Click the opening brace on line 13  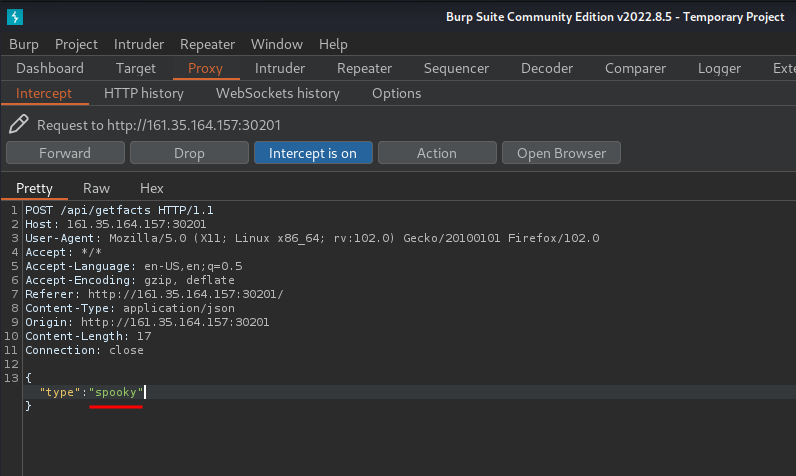pyautogui.click(x=28, y=378)
